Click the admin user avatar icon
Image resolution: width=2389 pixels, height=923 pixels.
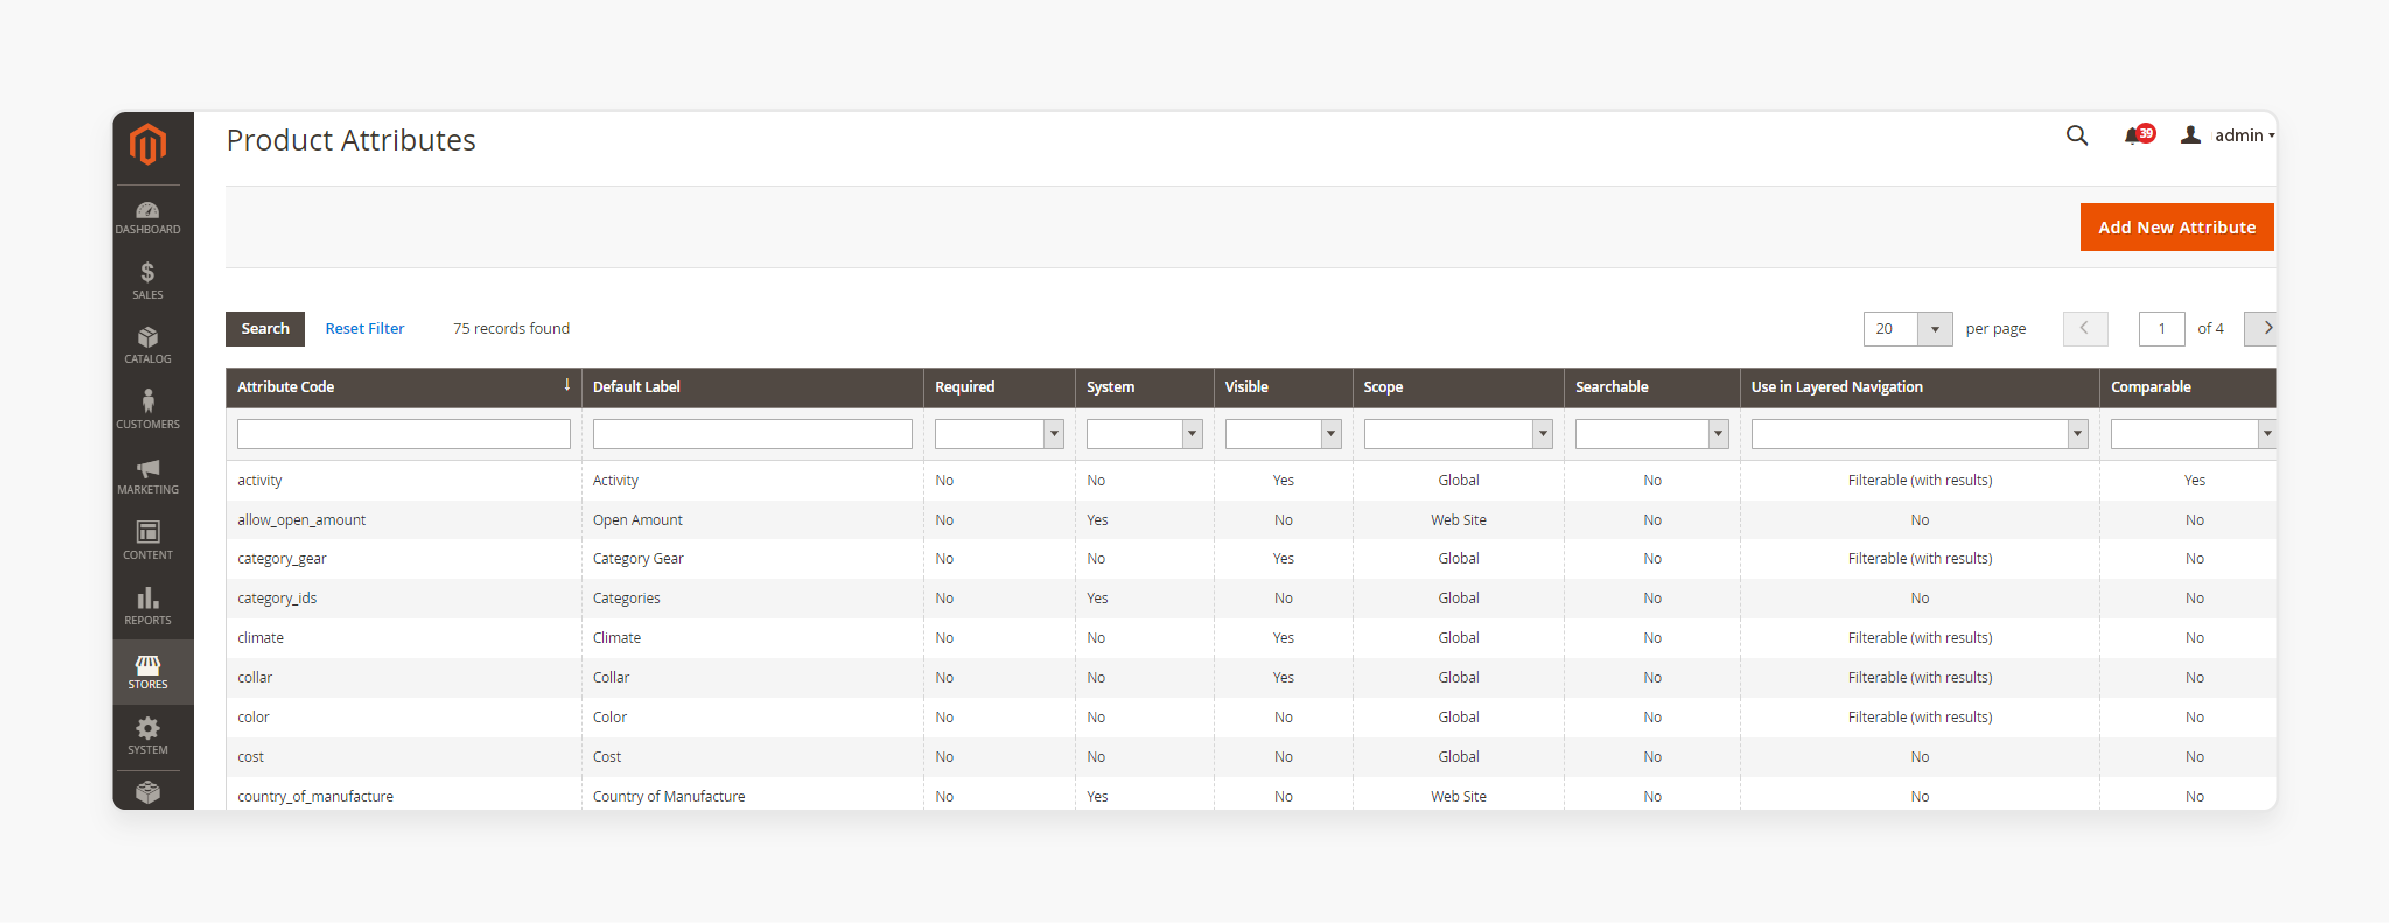[2191, 135]
